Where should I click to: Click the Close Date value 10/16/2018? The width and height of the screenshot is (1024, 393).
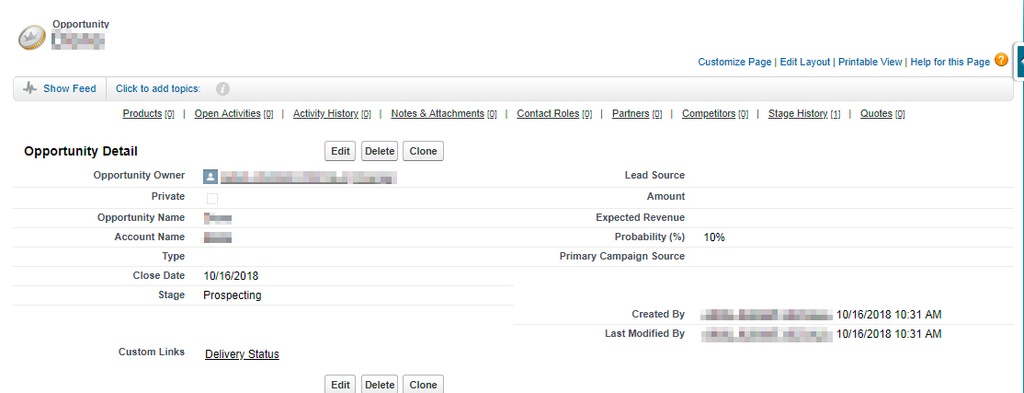(231, 276)
